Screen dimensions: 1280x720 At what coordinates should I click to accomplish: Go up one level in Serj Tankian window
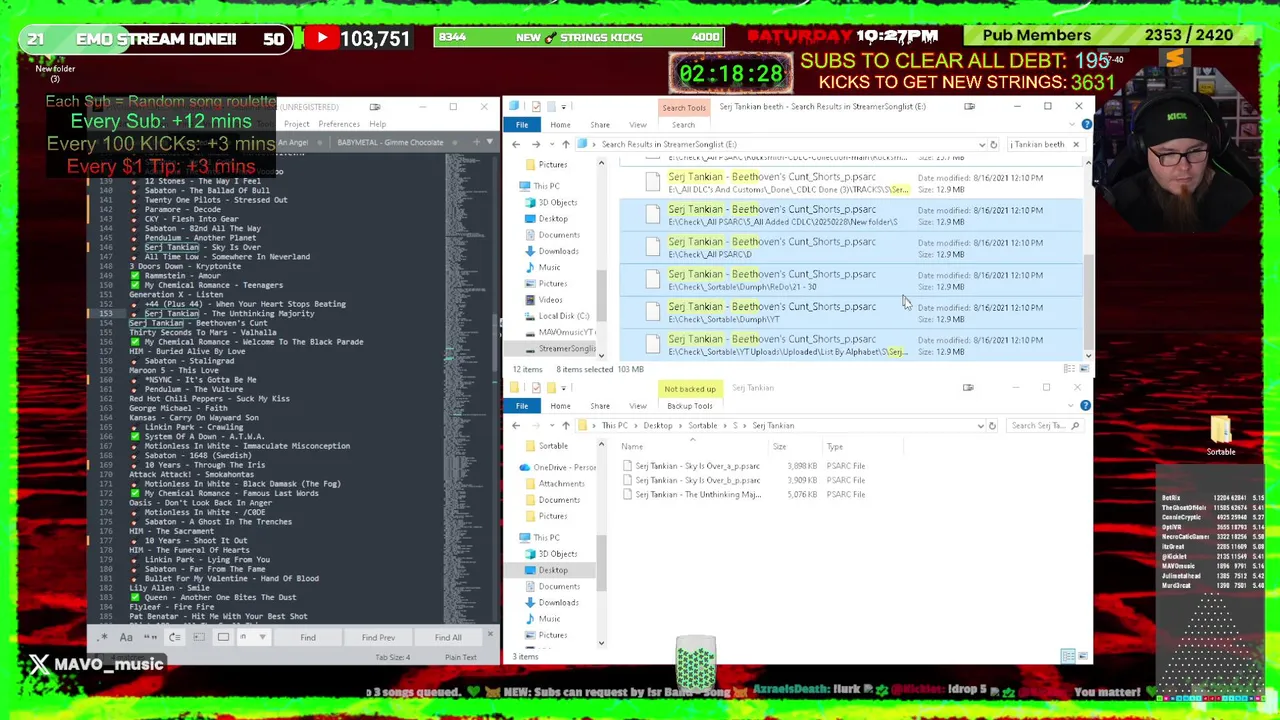565,425
